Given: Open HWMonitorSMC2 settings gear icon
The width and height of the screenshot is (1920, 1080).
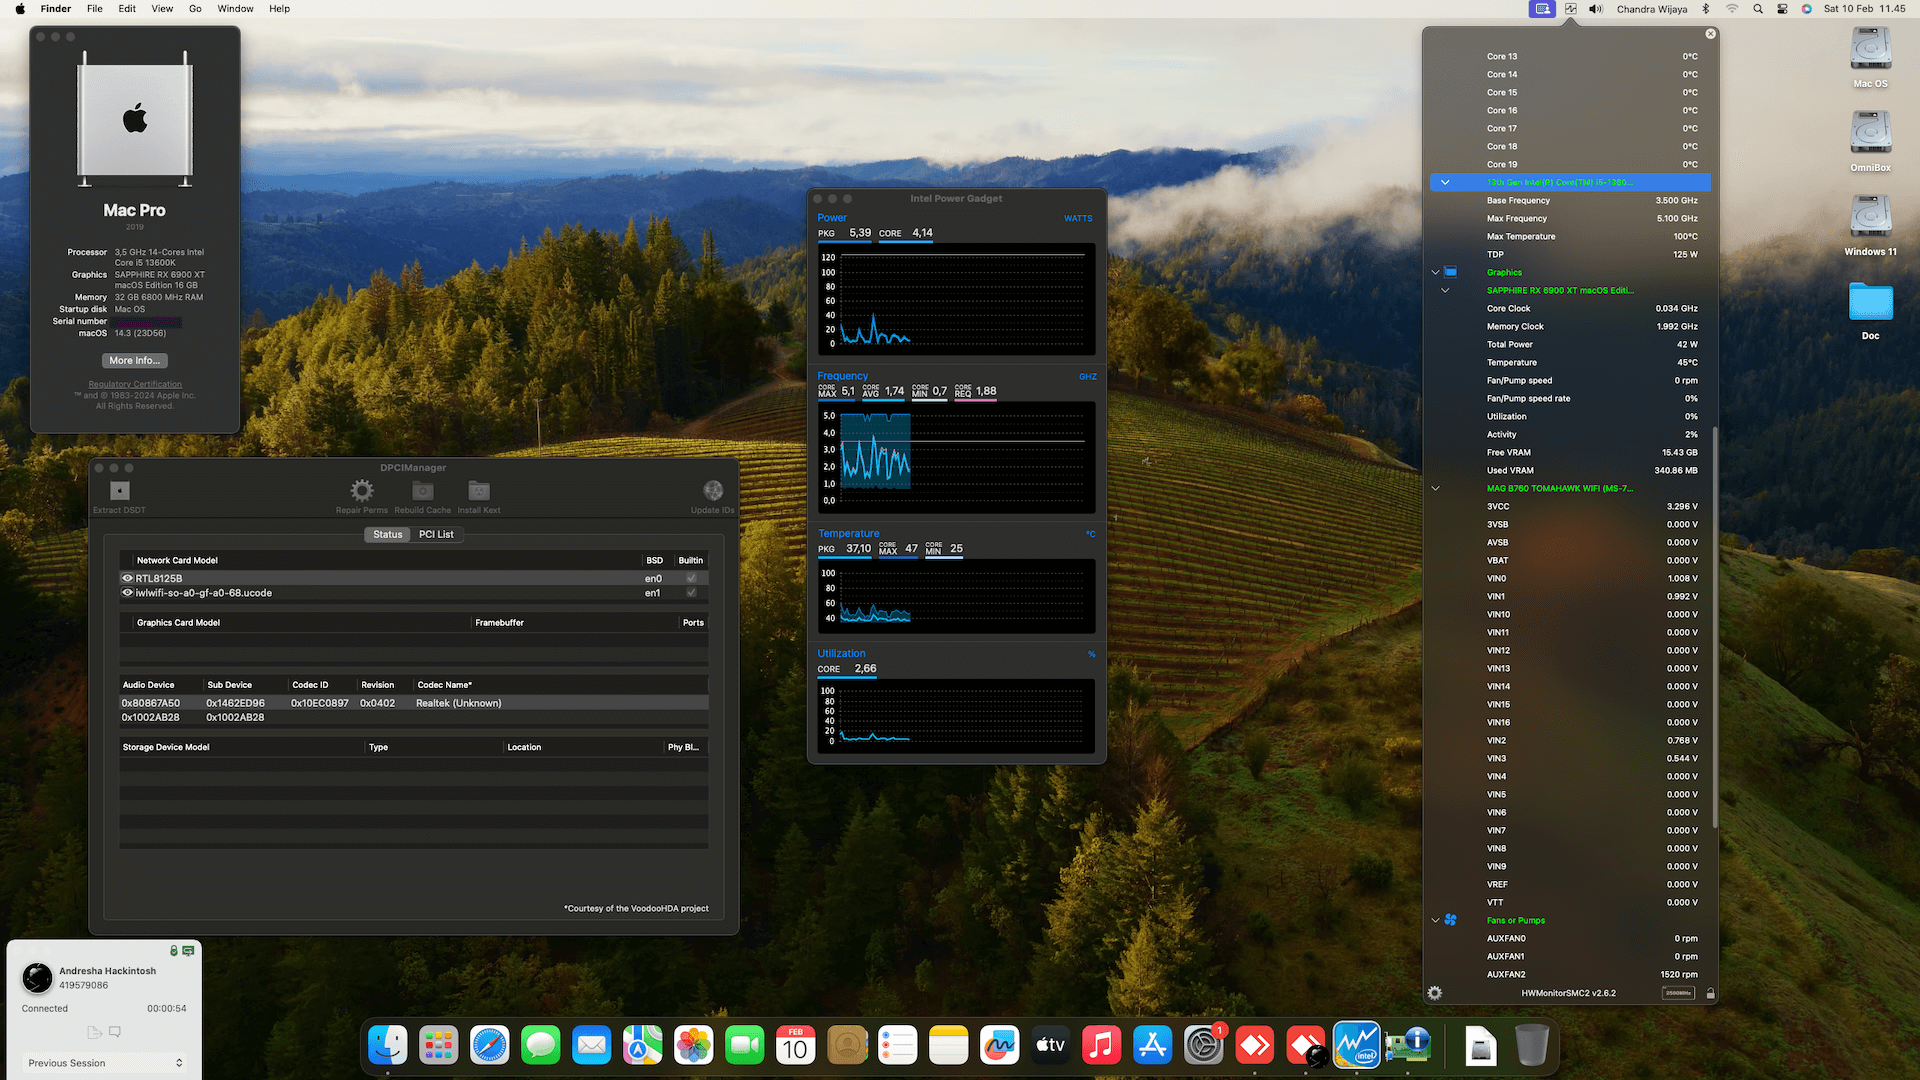Looking at the screenshot, I should (1435, 993).
